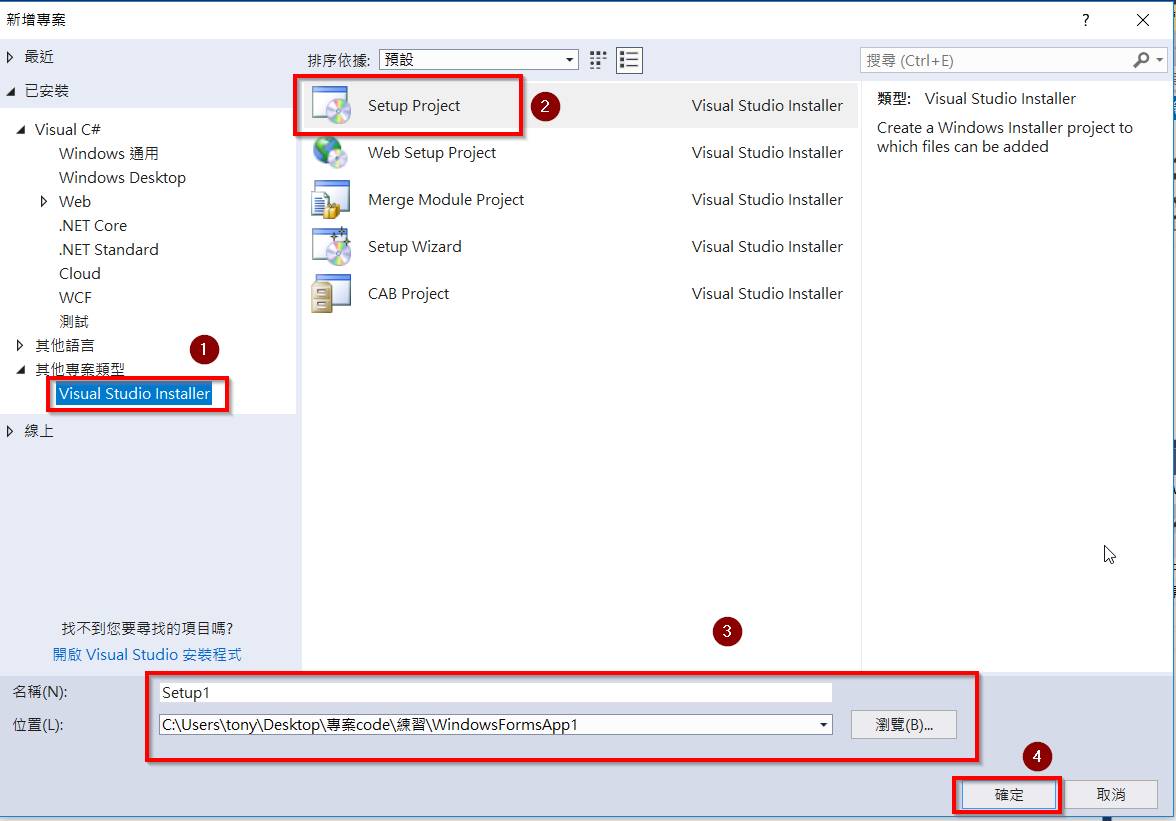Select Windows Desktop category
Image resolution: width=1176 pixels, height=821 pixels.
click(x=122, y=178)
